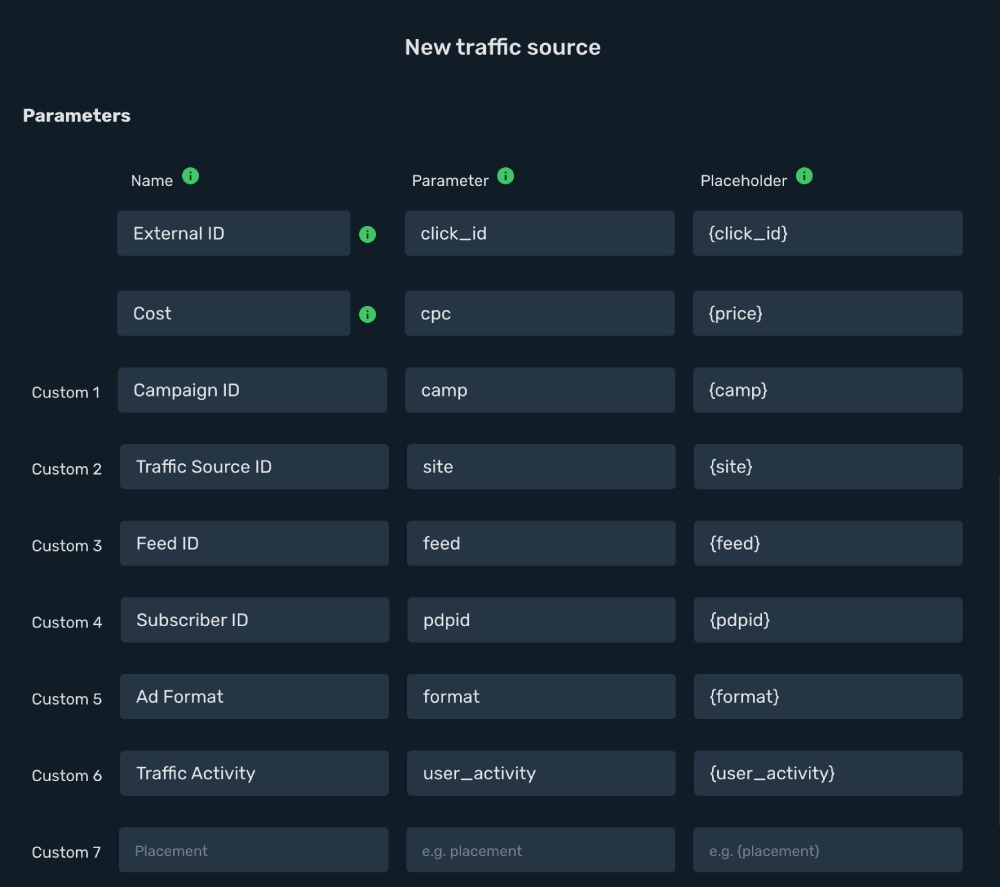Edit the user_activity parameter field
The image size is (1000, 887).
541,773
